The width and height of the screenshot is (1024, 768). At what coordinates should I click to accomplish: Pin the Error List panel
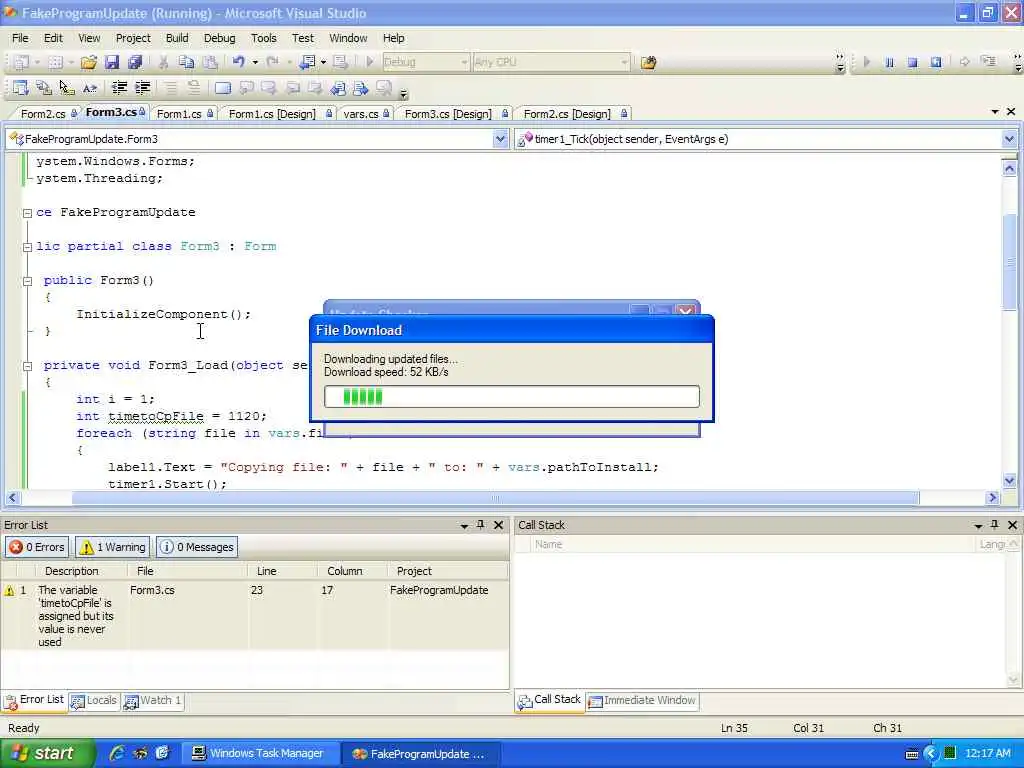click(481, 524)
